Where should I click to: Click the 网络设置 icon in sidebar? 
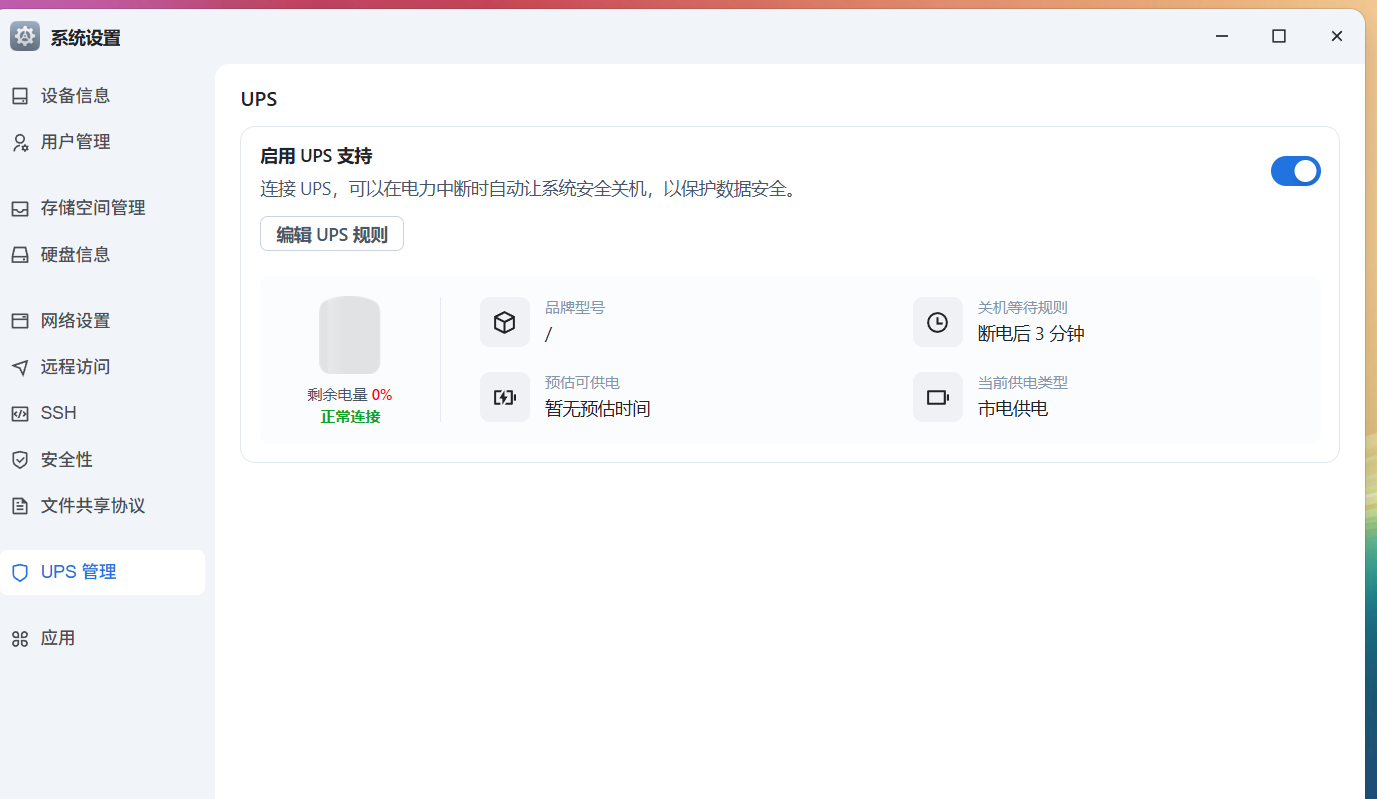click(x=20, y=321)
